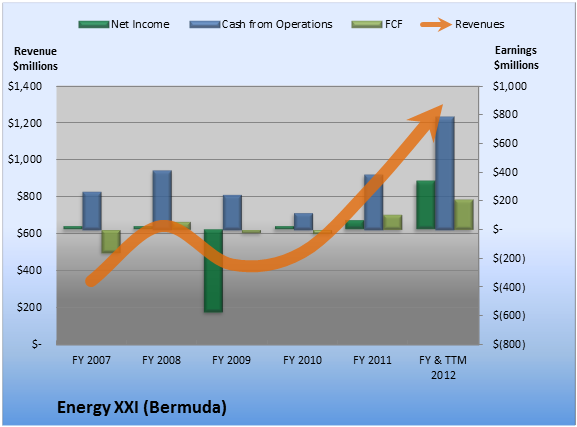Click '$400' on the Revenue axis
The width and height of the screenshot is (577, 427).
[x=29, y=270]
